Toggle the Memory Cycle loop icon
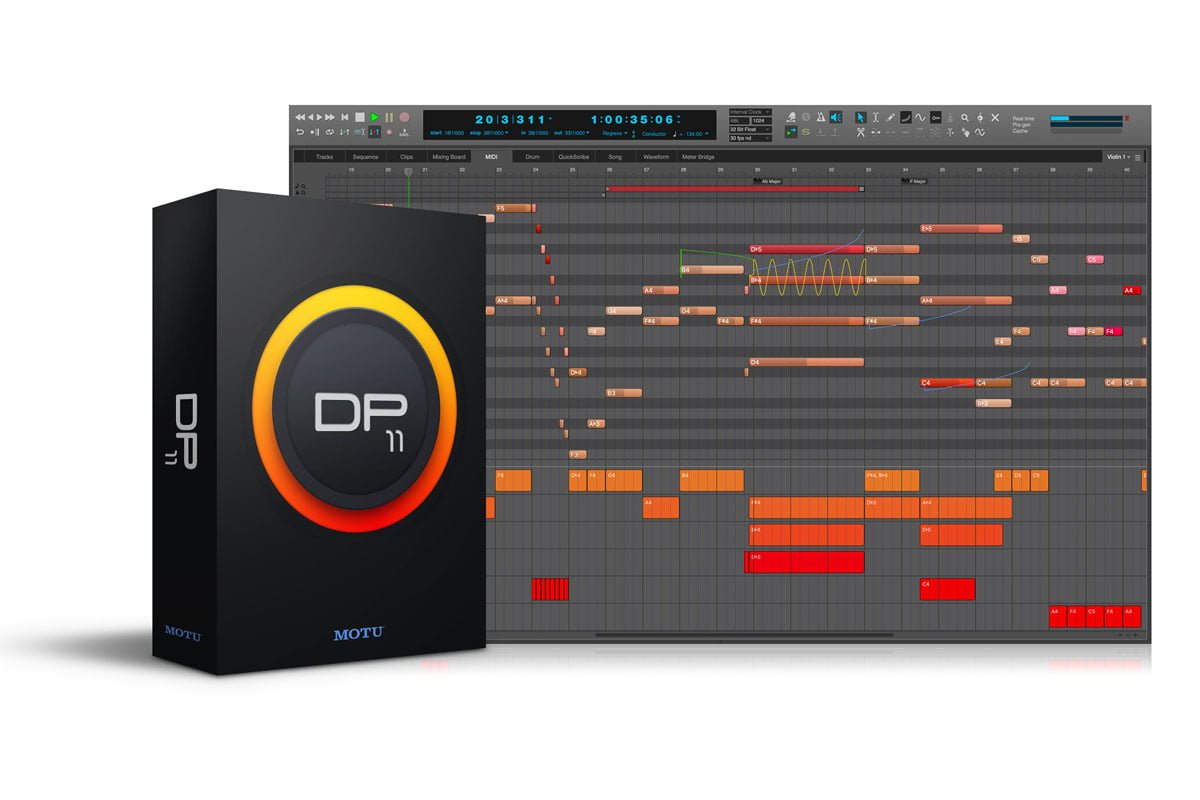1200x800 pixels. pyautogui.click(x=329, y=132)
